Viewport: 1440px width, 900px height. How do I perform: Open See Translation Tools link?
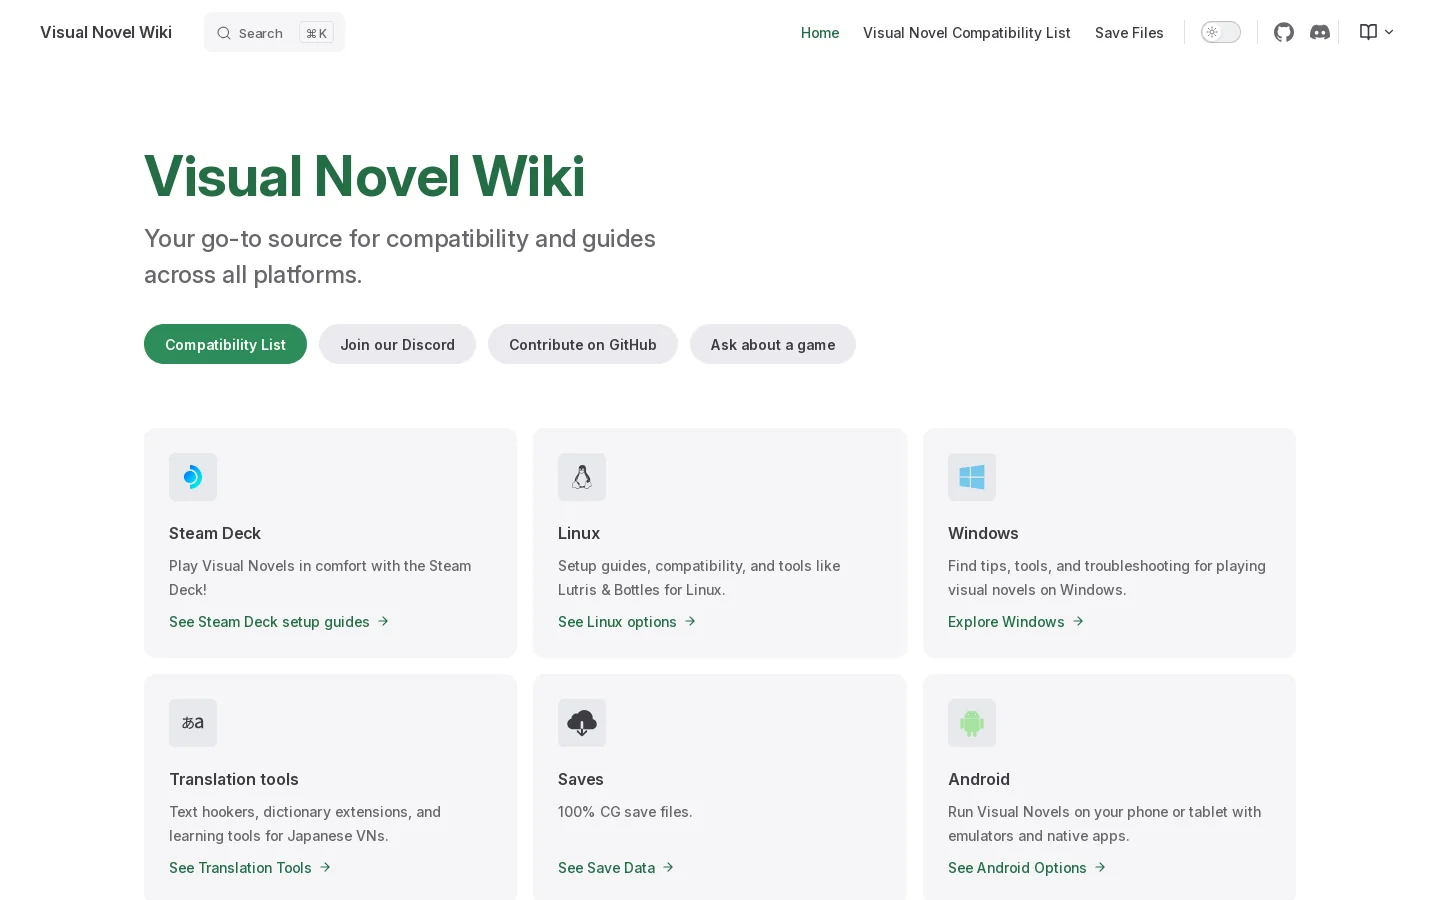(x=250, y=868)
